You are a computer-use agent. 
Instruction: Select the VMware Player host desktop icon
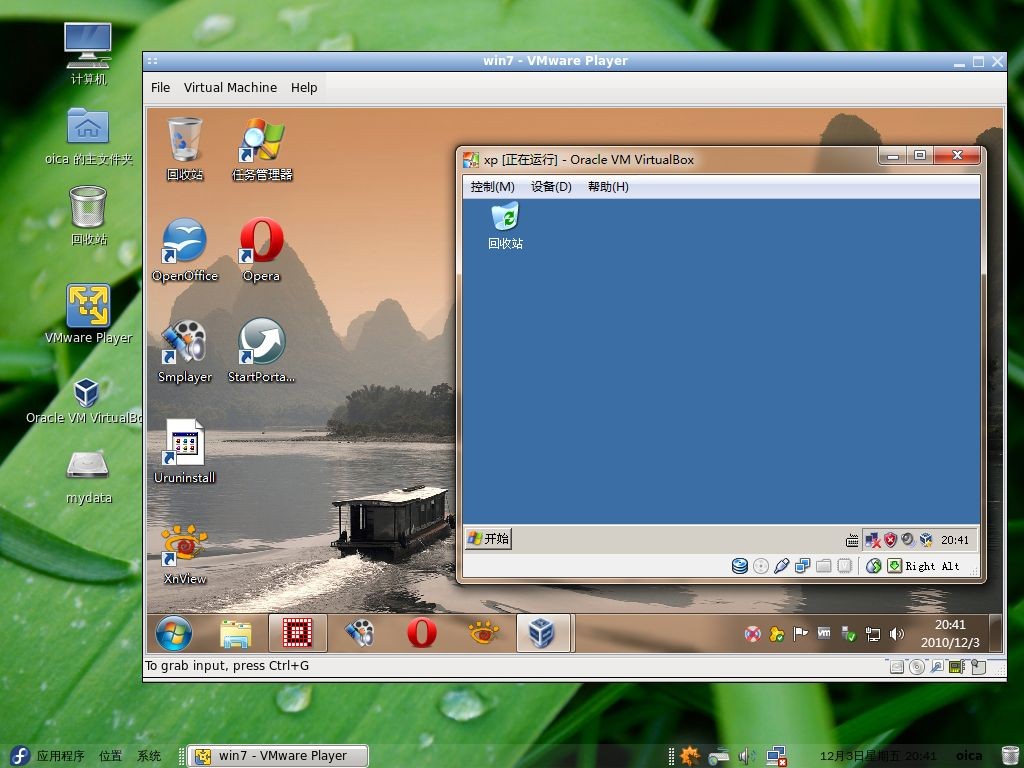click(88, 313)
